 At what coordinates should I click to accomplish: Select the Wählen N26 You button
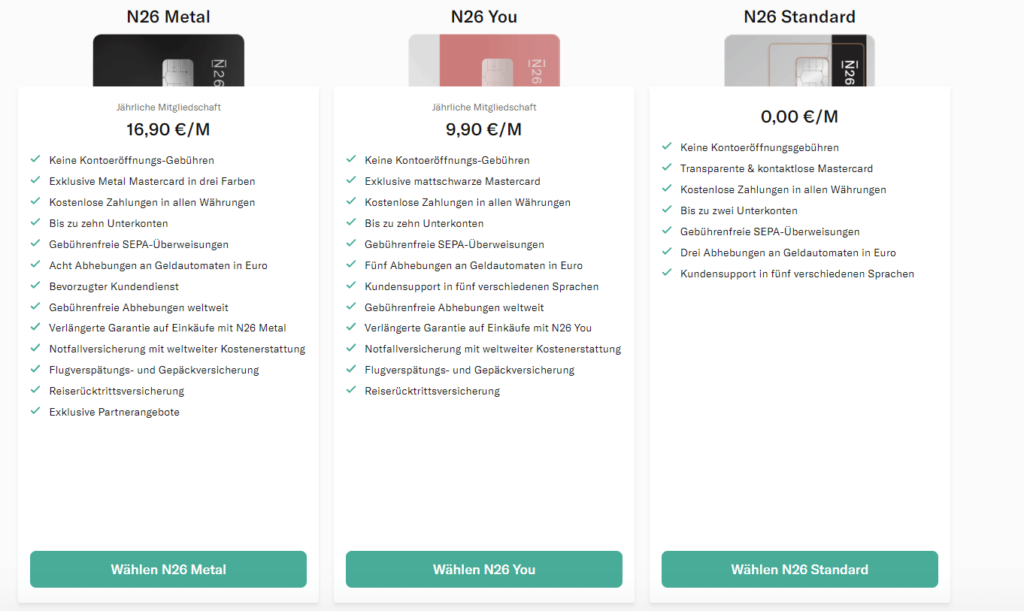484,569
